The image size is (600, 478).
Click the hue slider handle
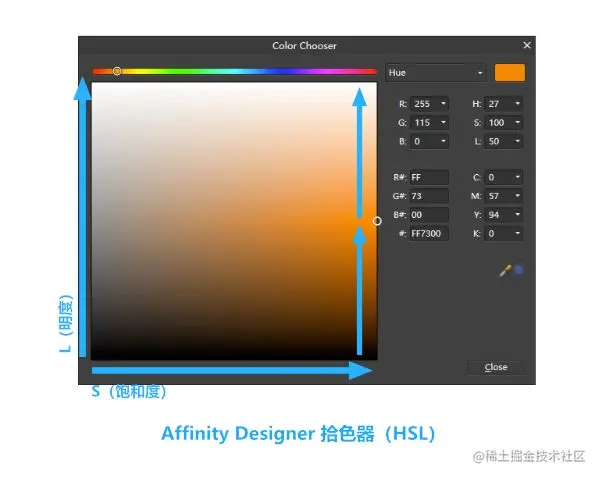click(117, 71)
